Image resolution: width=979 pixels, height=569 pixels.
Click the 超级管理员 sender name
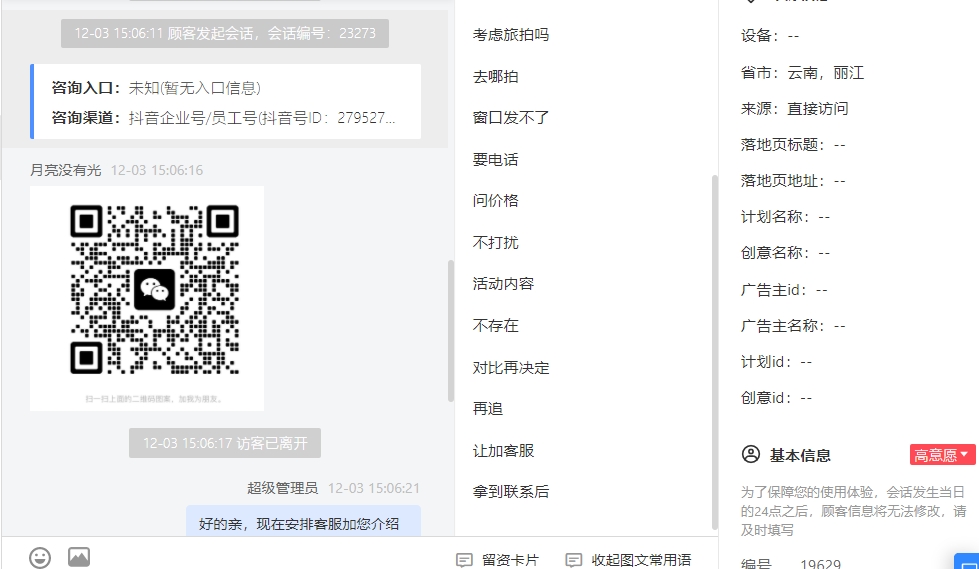(x=282, y=488)
